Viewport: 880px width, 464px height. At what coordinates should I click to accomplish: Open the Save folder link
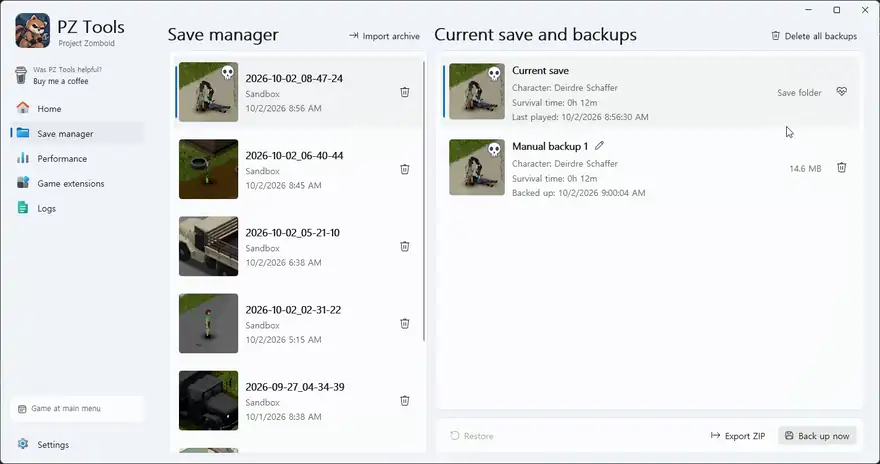(x=799, y=93)
